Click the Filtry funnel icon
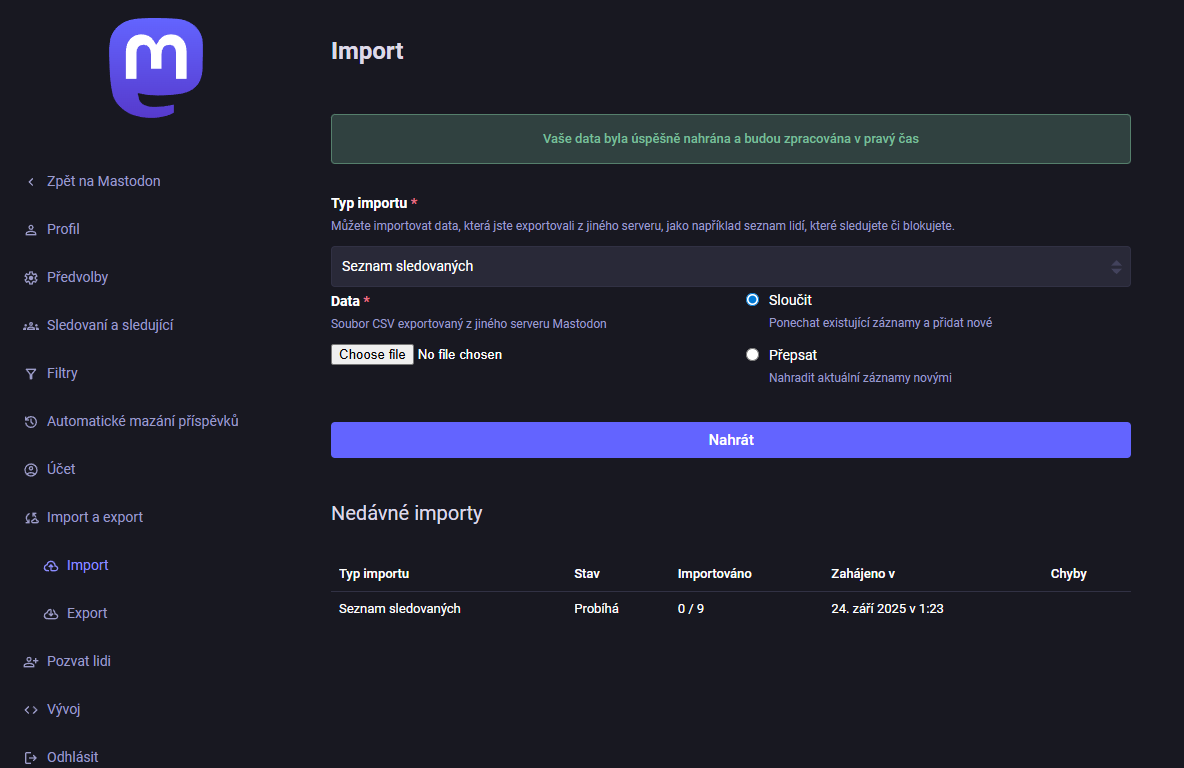Viewport: 1184px width, 768px height. [30, 374]
